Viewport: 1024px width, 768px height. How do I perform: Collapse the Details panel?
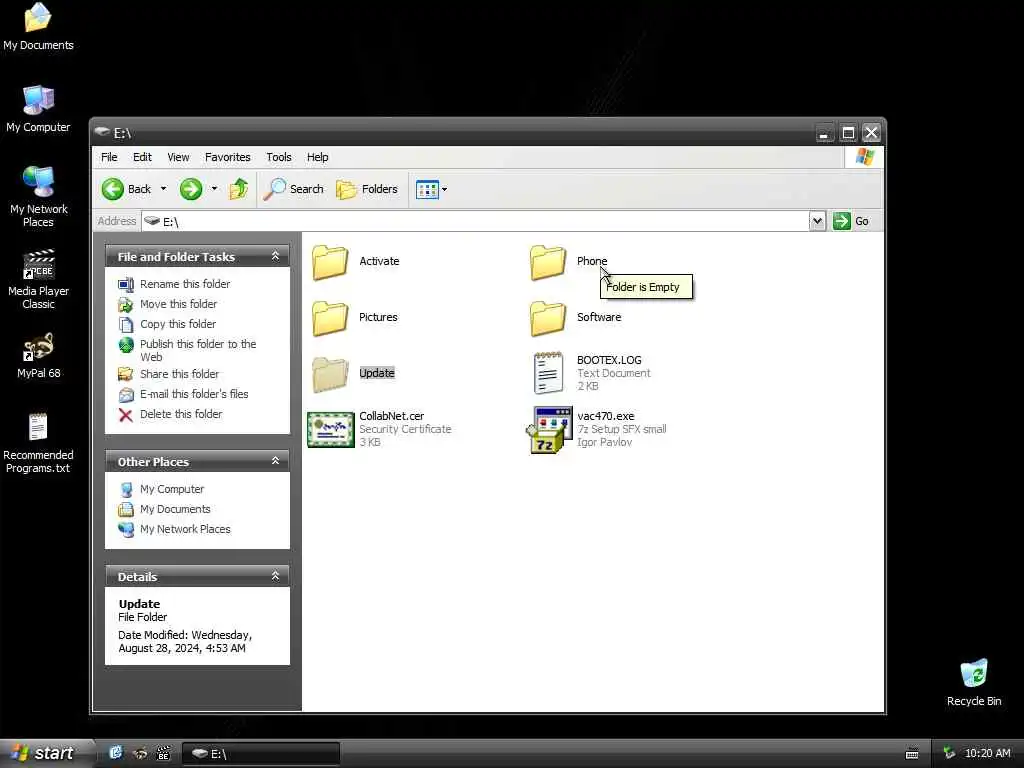(x=276, y=576)
